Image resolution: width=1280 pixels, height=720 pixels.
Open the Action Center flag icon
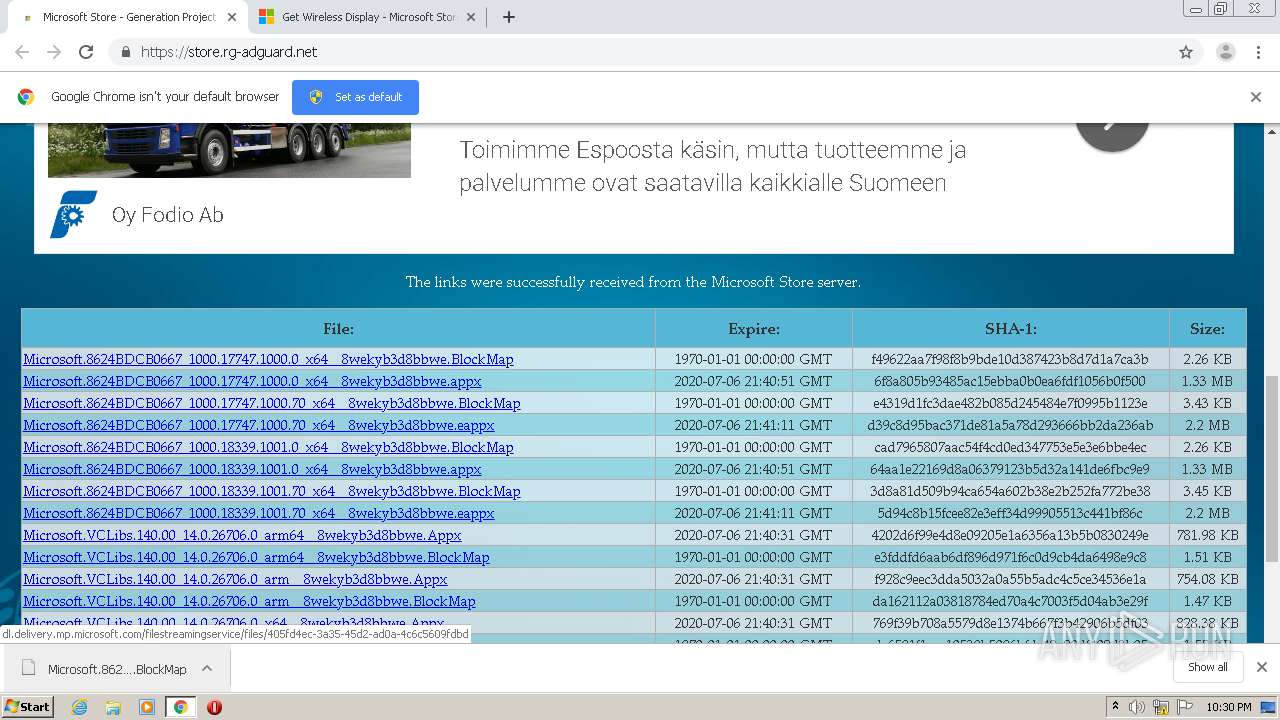pos(1184,707)
